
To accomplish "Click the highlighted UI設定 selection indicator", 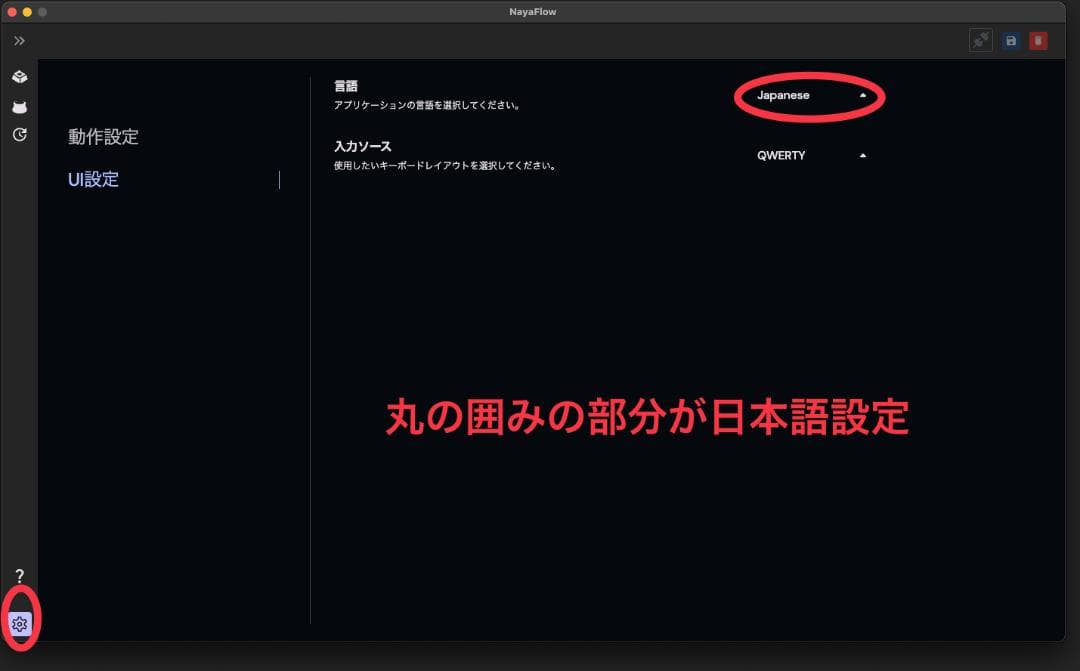I will 279,179.
